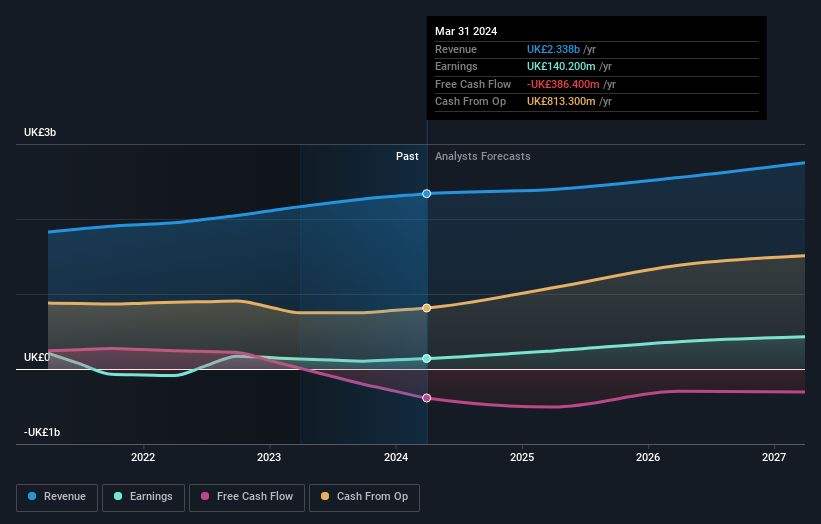Click the UK£140.200m earnings value
821x524 pixels.
point(561,66)
